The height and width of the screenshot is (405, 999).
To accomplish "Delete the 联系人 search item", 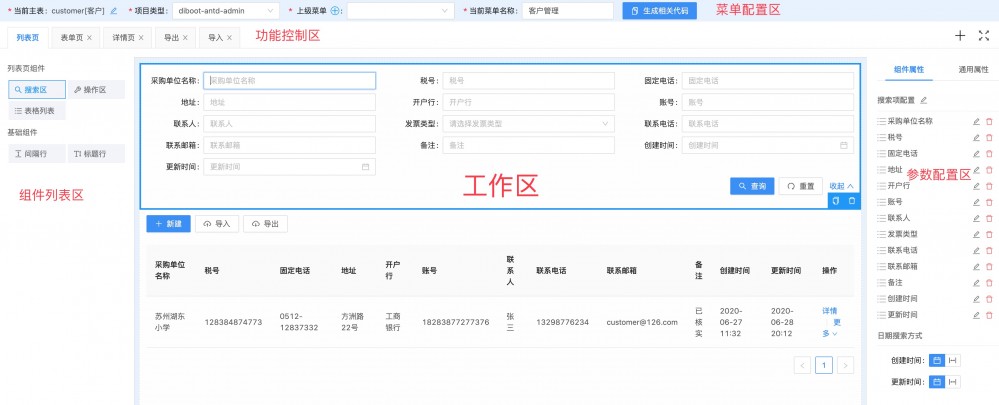I will click(989, 218).
